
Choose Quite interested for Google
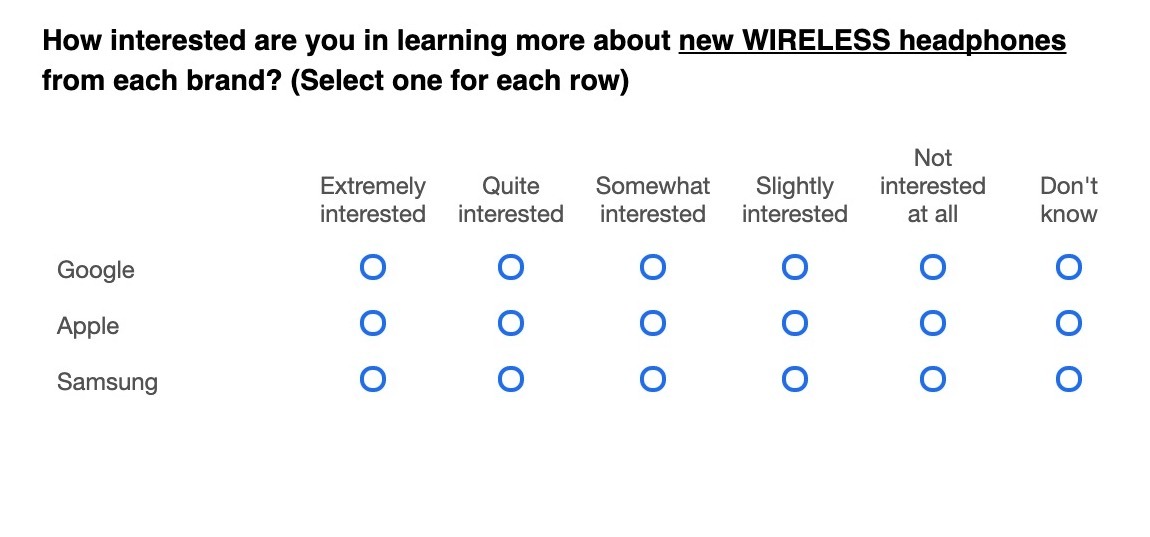pos(511,268)
